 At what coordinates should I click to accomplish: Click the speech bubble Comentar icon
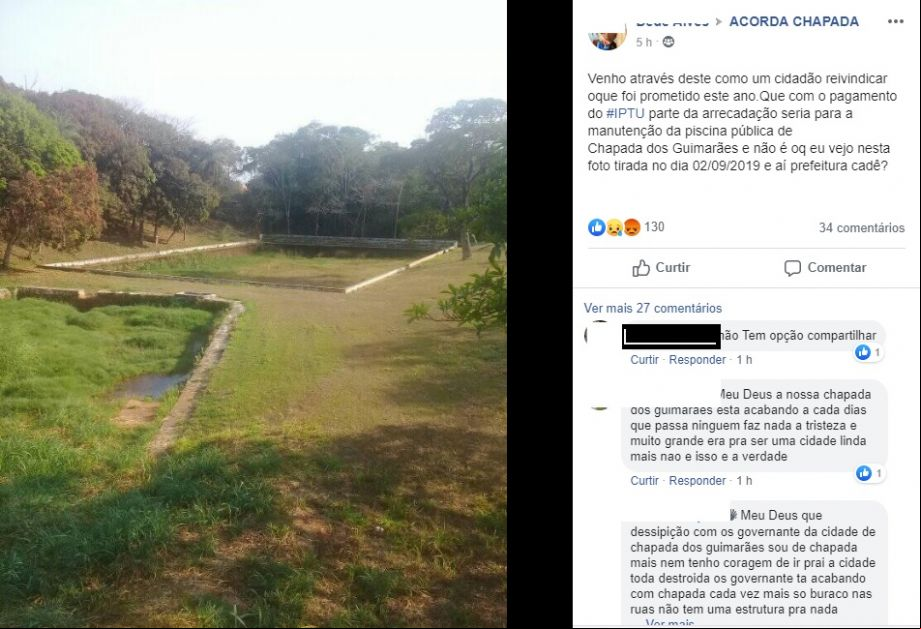tap(792, 268)
